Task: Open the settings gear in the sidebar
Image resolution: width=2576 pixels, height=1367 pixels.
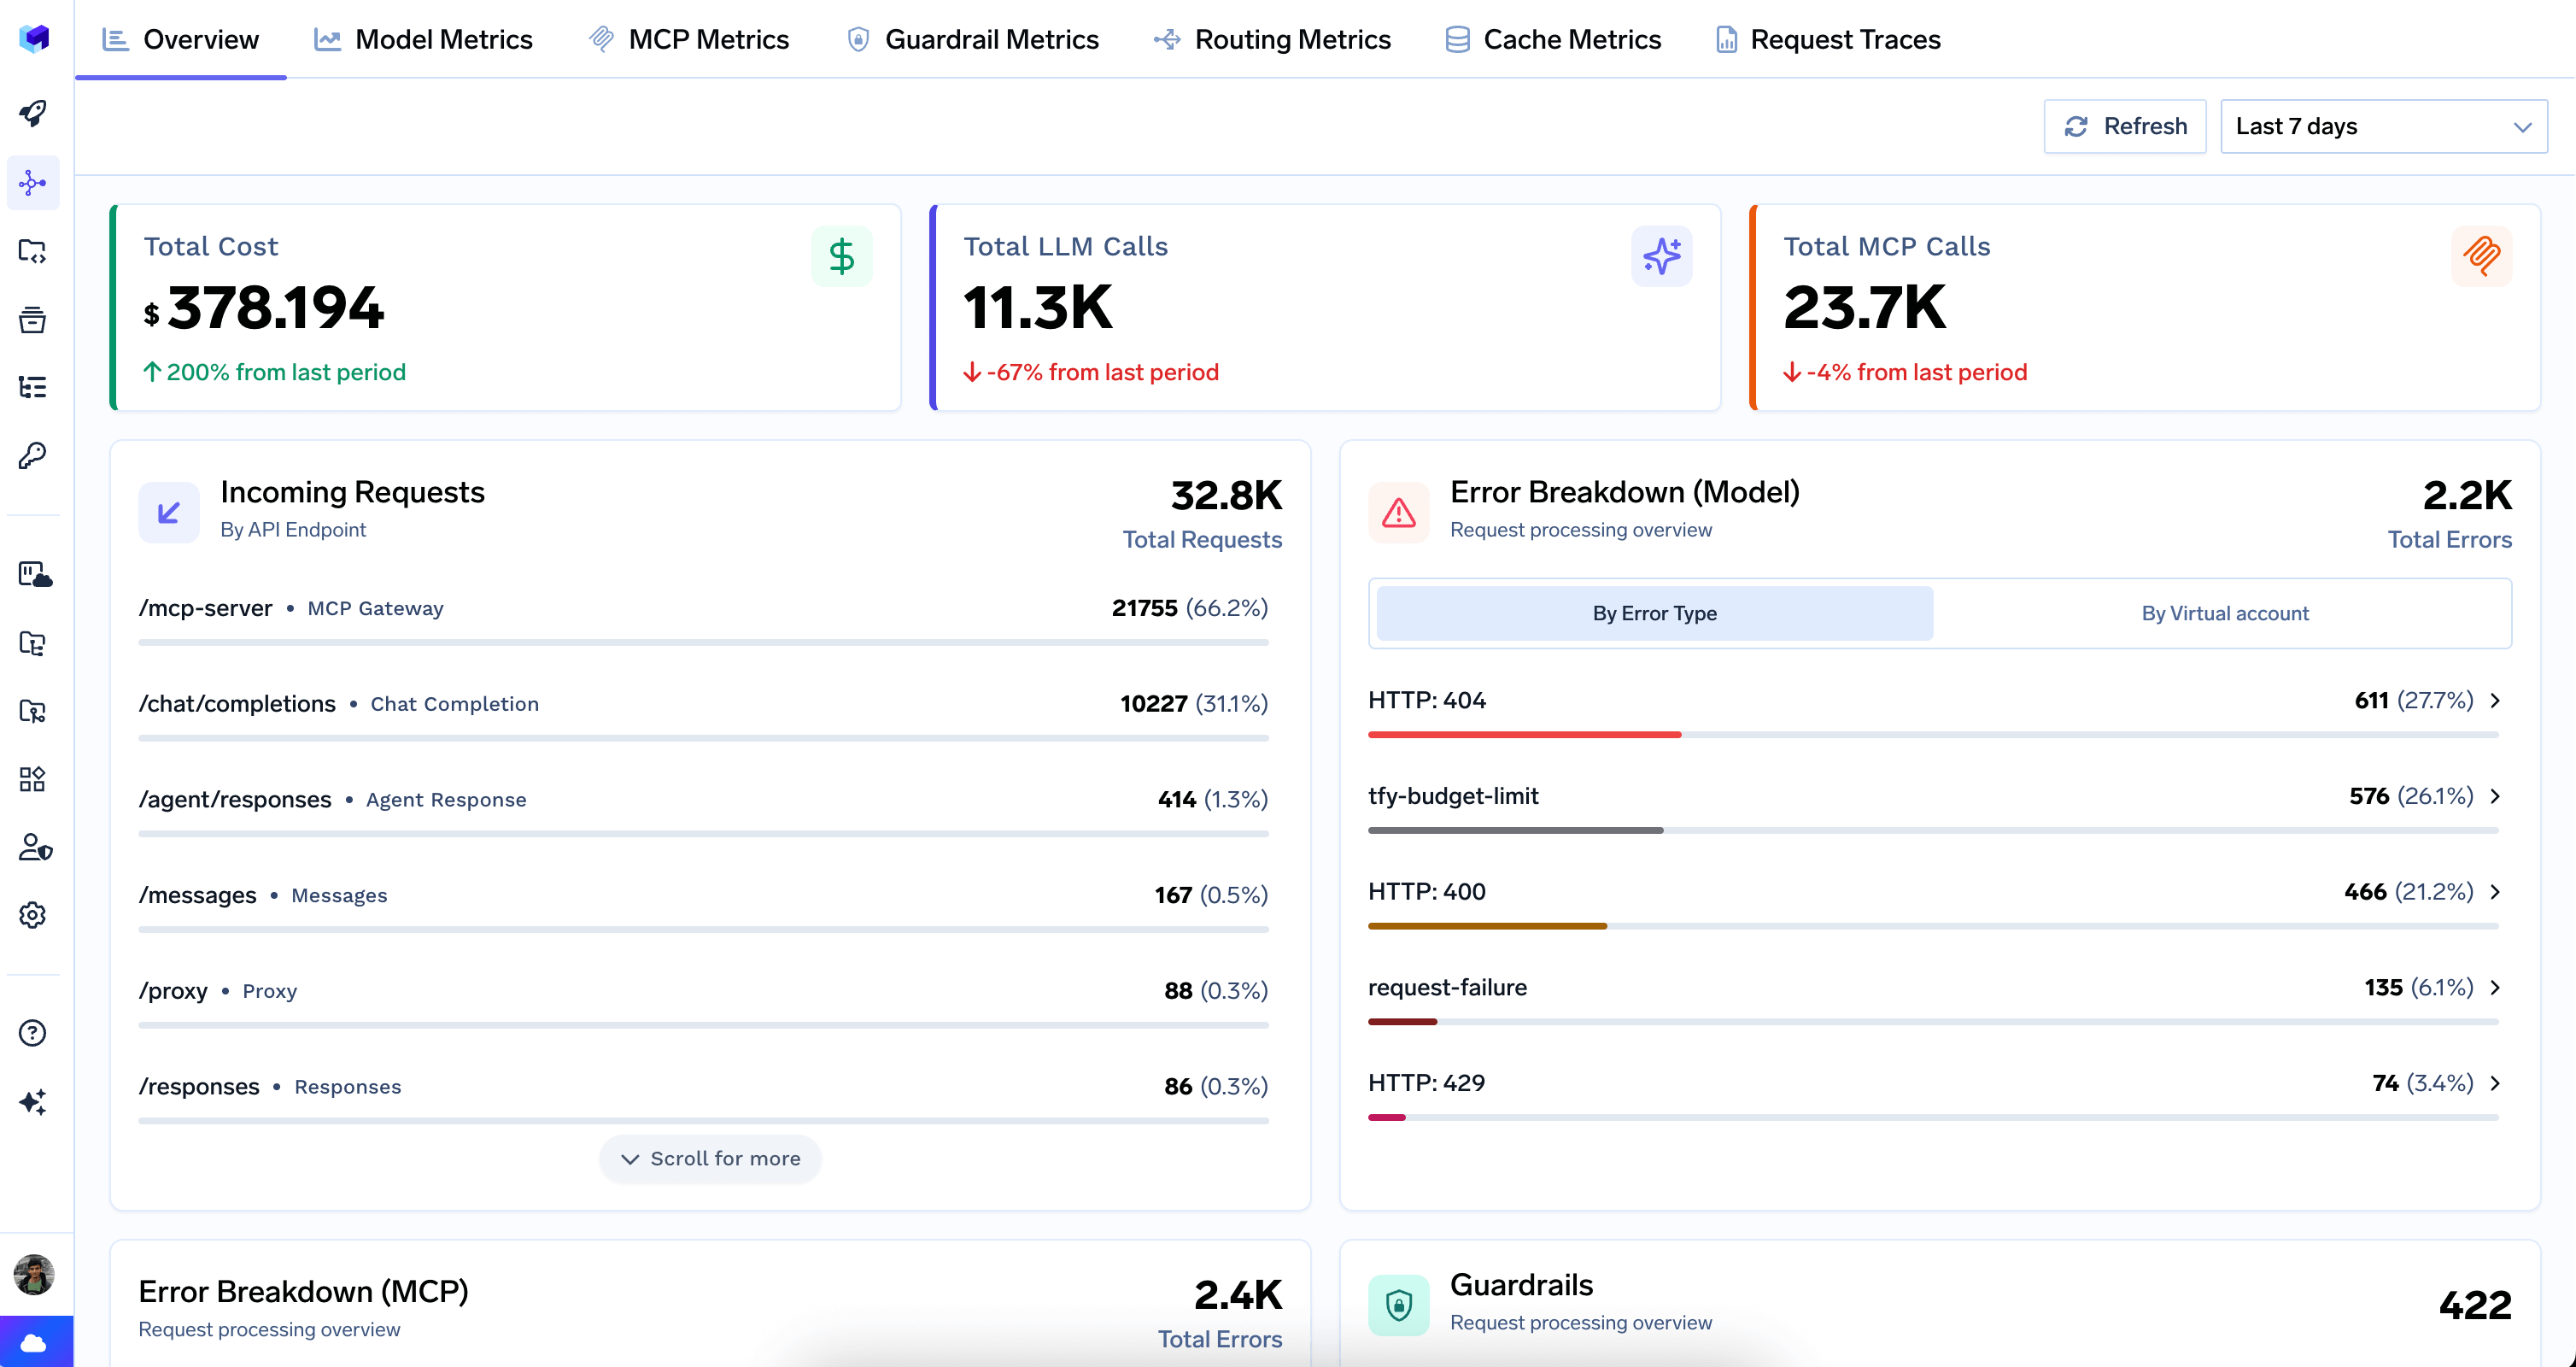Action: pyautogui.click(x=33, y=915)
